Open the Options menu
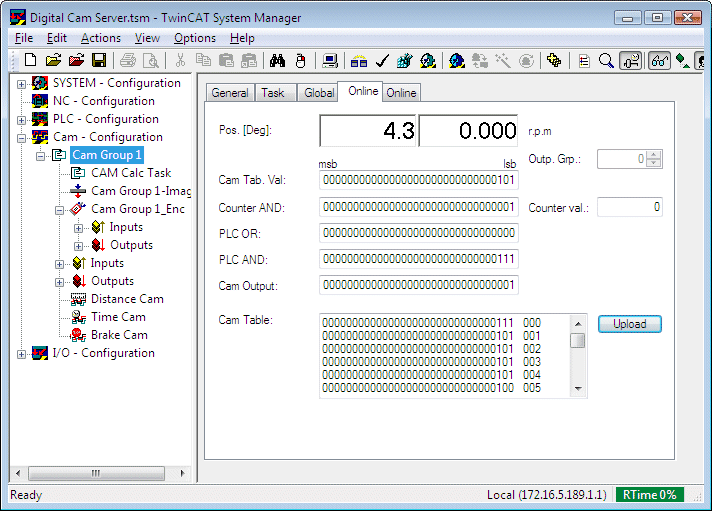Viewport: 712px width, 511px height. [x=195, y=38]
